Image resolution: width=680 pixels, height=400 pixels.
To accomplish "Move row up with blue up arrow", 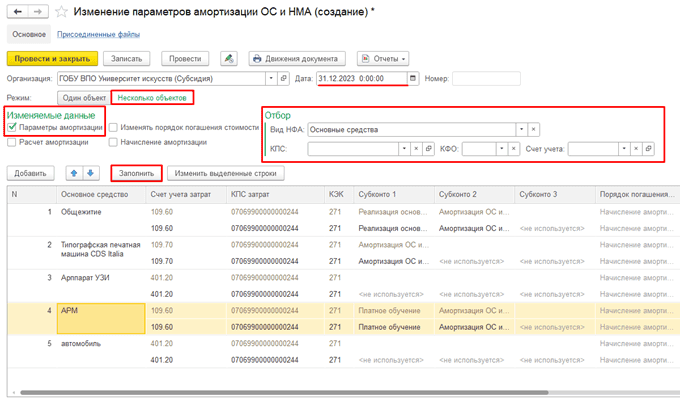I will tap(74, 173).
